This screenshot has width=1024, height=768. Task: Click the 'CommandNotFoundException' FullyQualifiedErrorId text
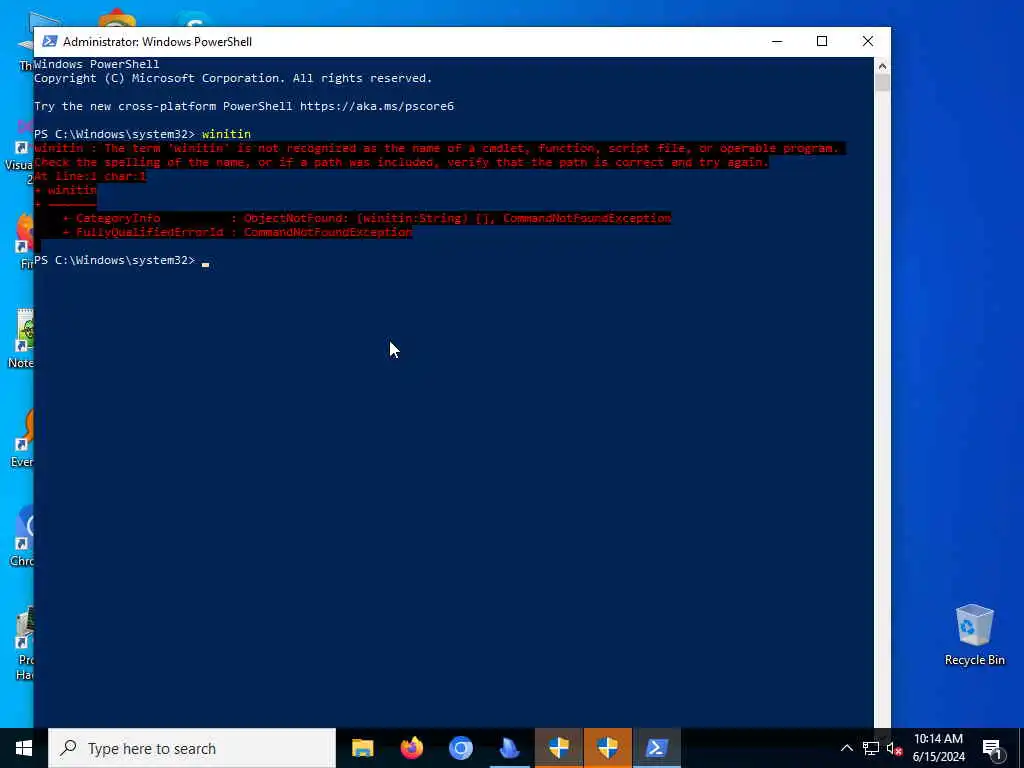[328, 232]
